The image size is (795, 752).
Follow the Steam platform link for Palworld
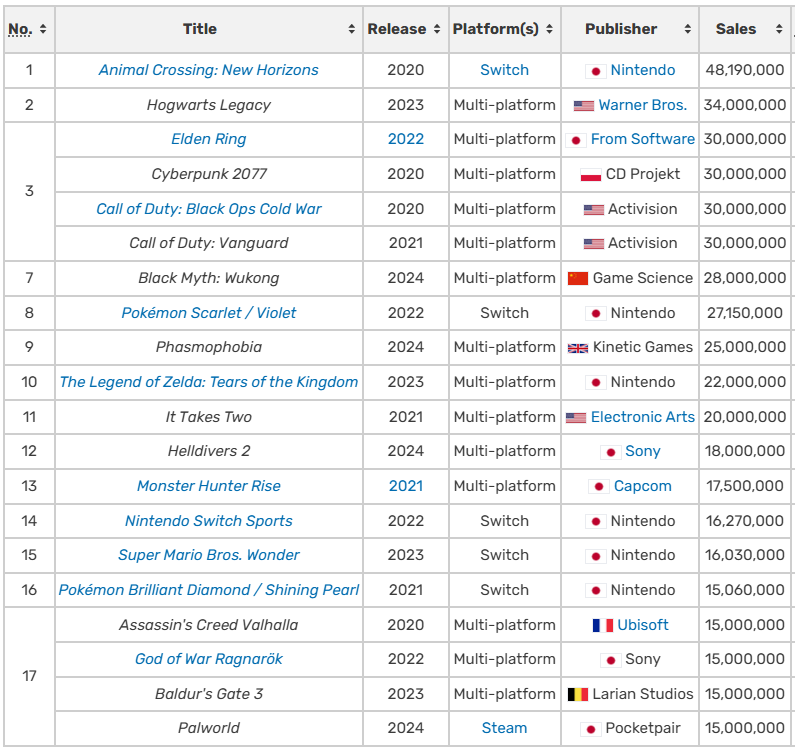point(504,728)
